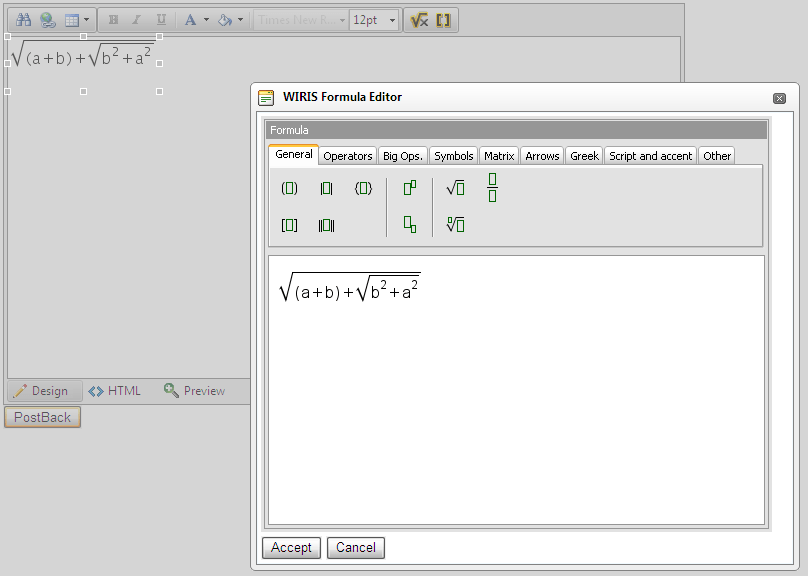Switch to Design view mode
808x576 pixels.
click(44, 391)
